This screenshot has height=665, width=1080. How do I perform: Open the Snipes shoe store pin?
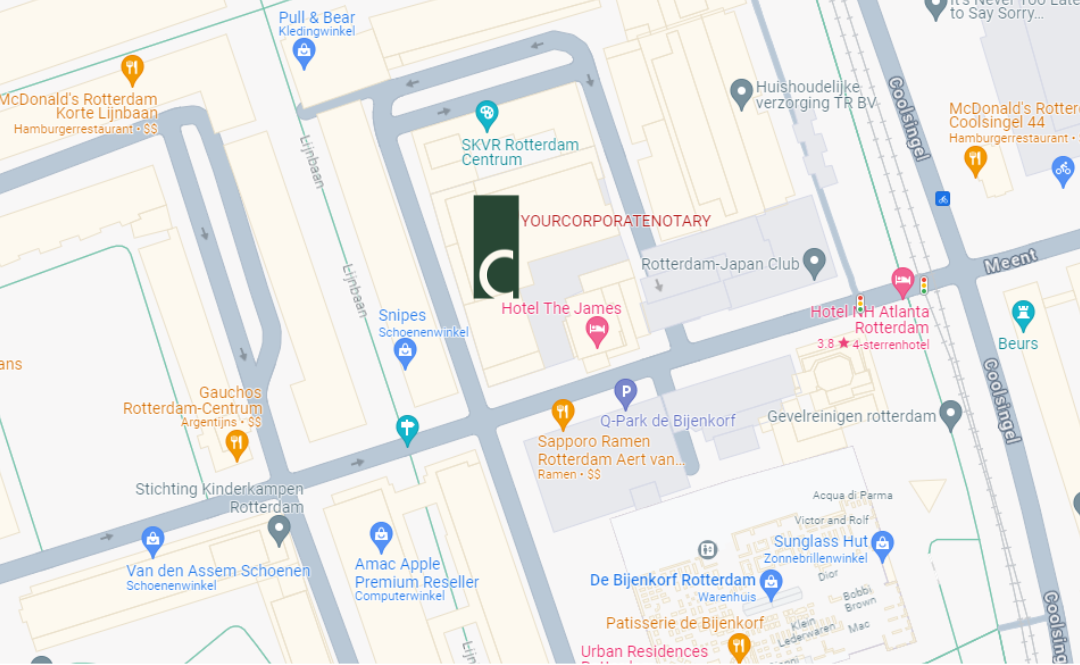(x=405, y=354)
